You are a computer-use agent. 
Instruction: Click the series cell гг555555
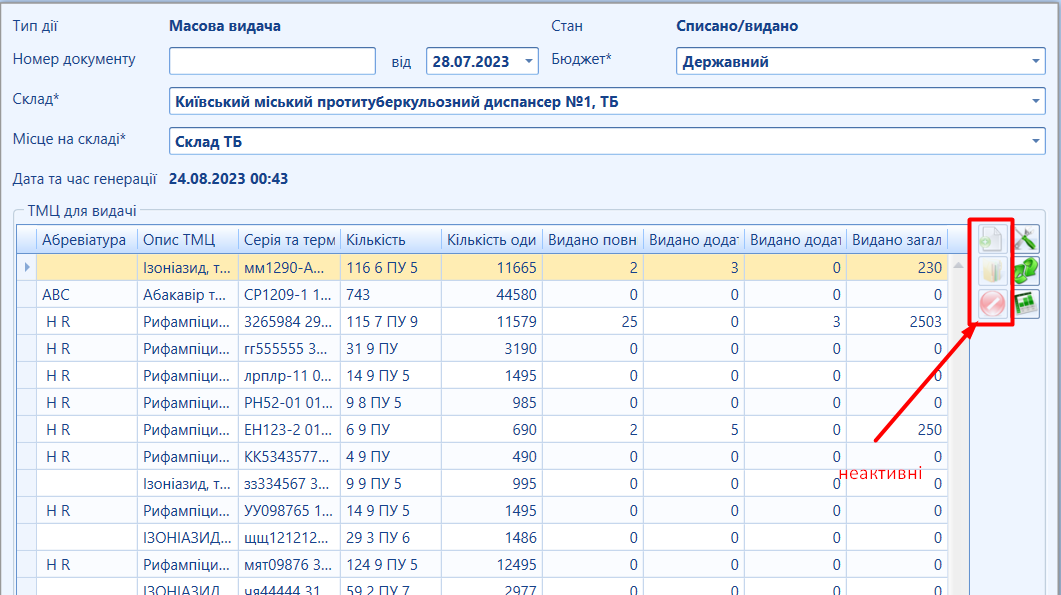(289, 349)
